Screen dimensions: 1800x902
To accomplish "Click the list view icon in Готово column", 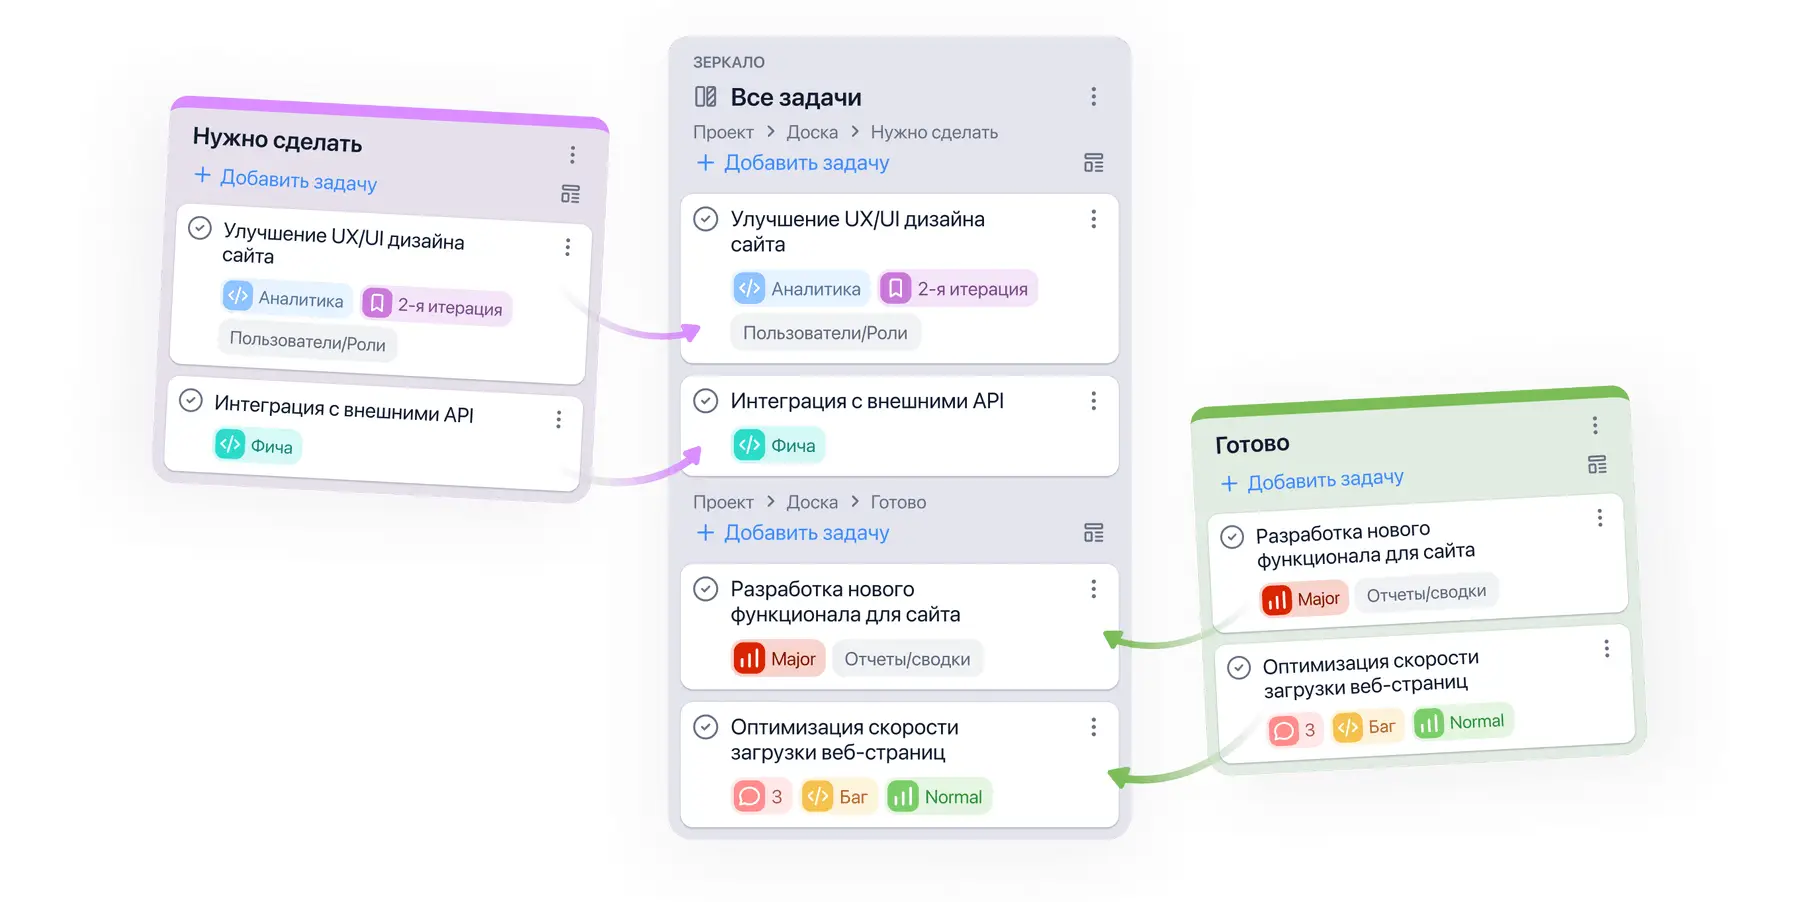I will 1597,465.
